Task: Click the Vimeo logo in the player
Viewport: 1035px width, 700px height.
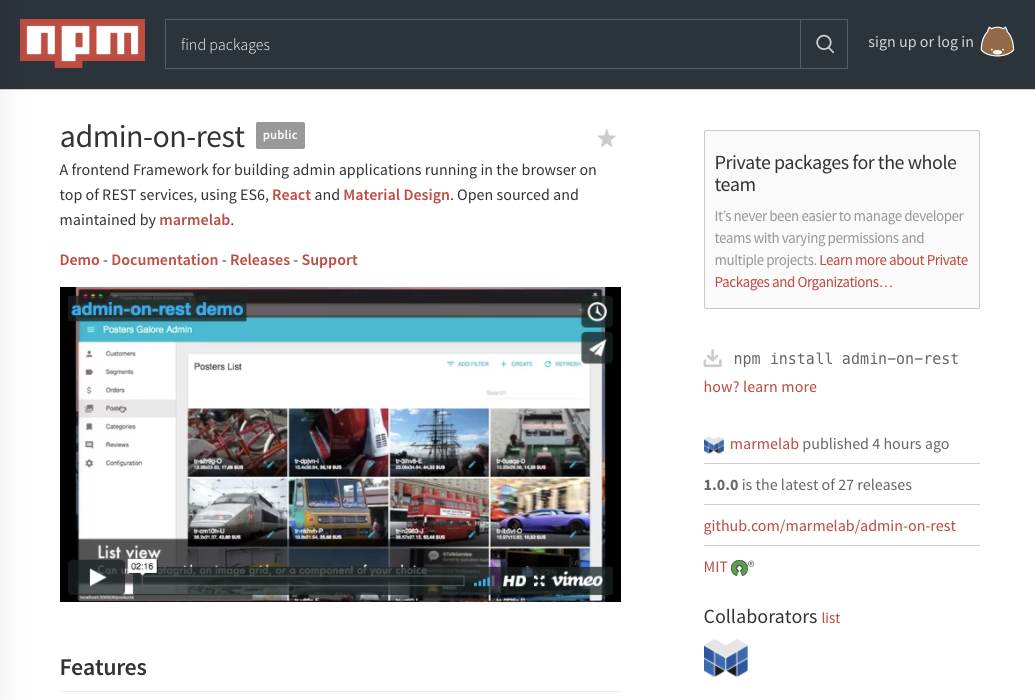Action: pyautogui.click(x=578, y=580)
